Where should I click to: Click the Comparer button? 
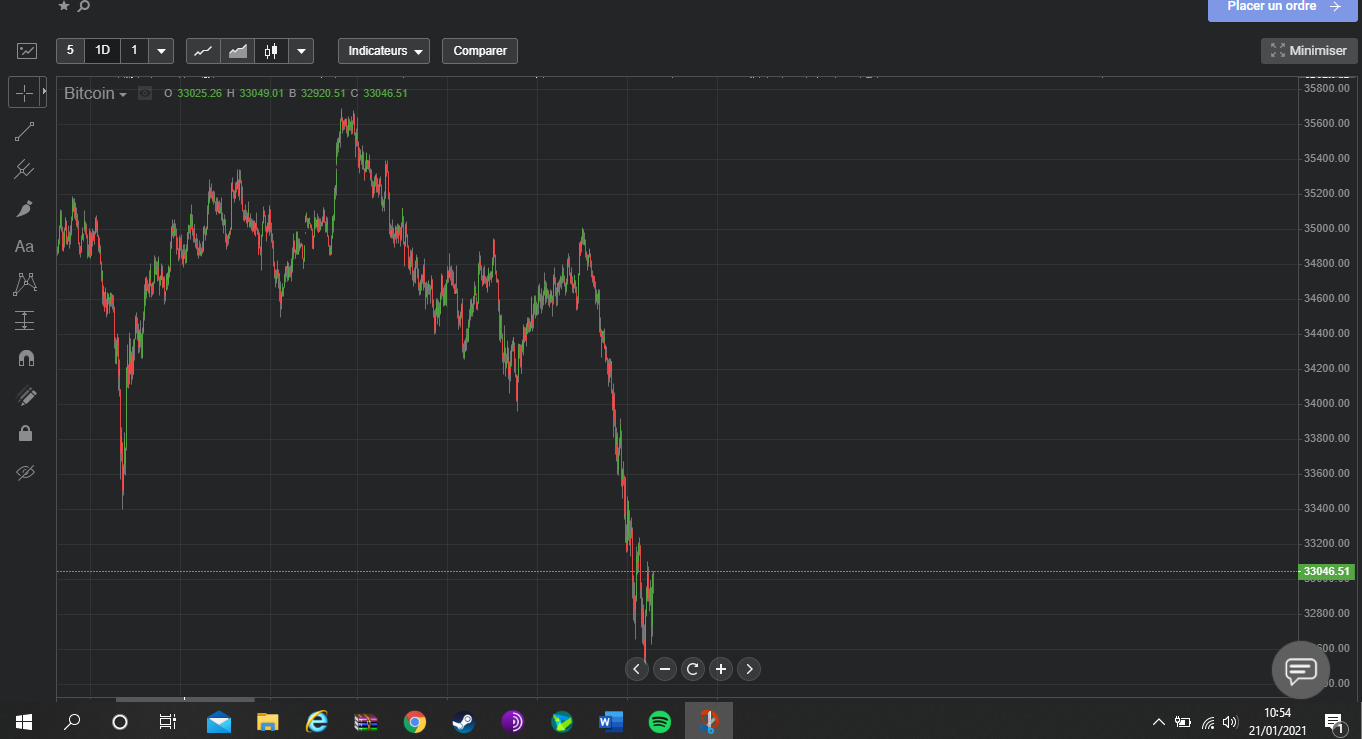tap(480, 51)
